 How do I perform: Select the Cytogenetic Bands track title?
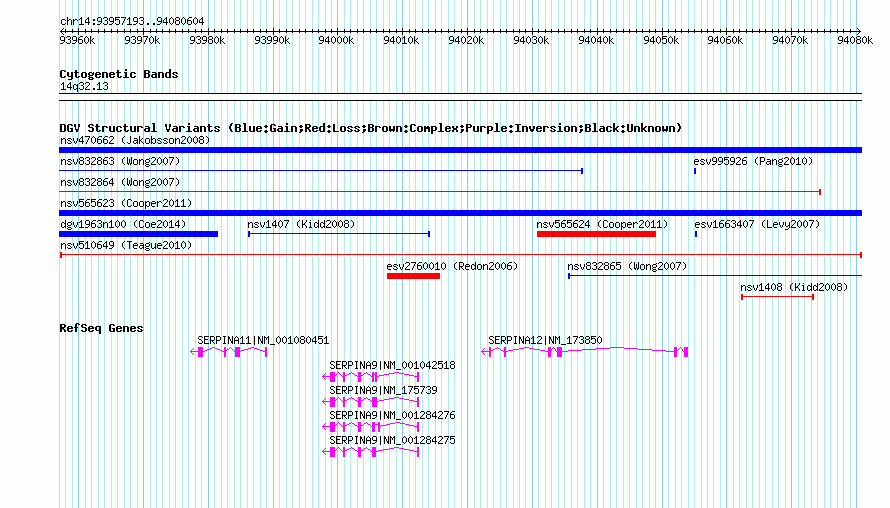click(119, 74)
